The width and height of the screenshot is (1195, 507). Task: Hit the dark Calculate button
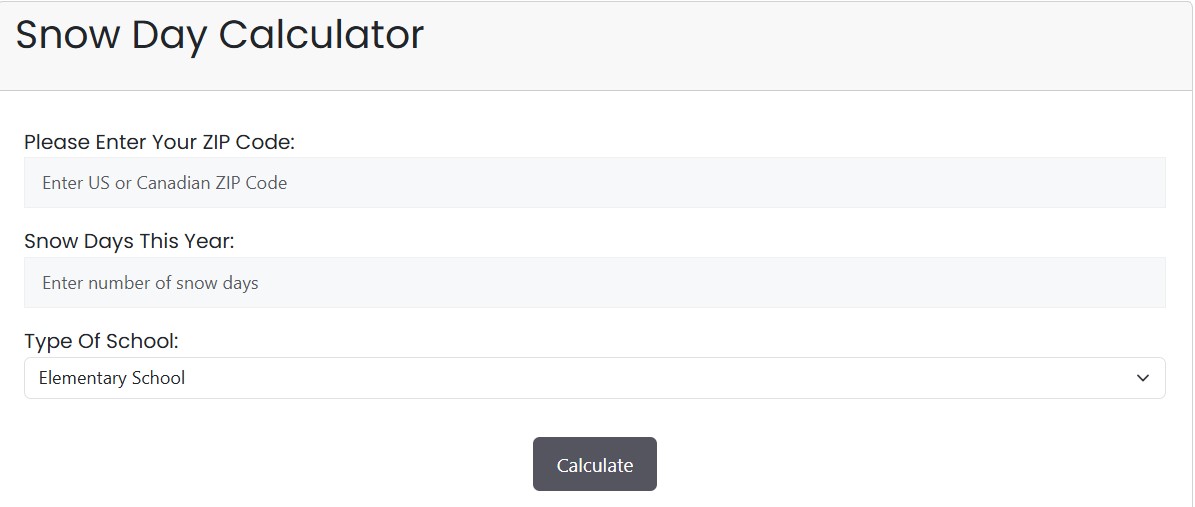click(x=594, y=464)
